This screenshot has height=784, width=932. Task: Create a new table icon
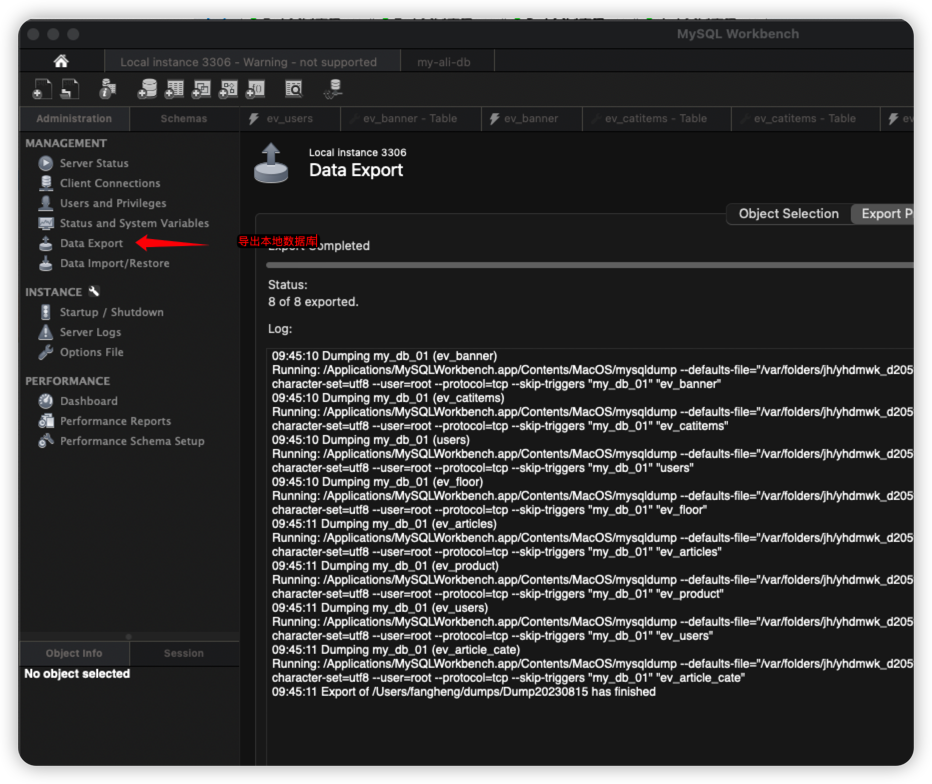(x=174, y=89)
